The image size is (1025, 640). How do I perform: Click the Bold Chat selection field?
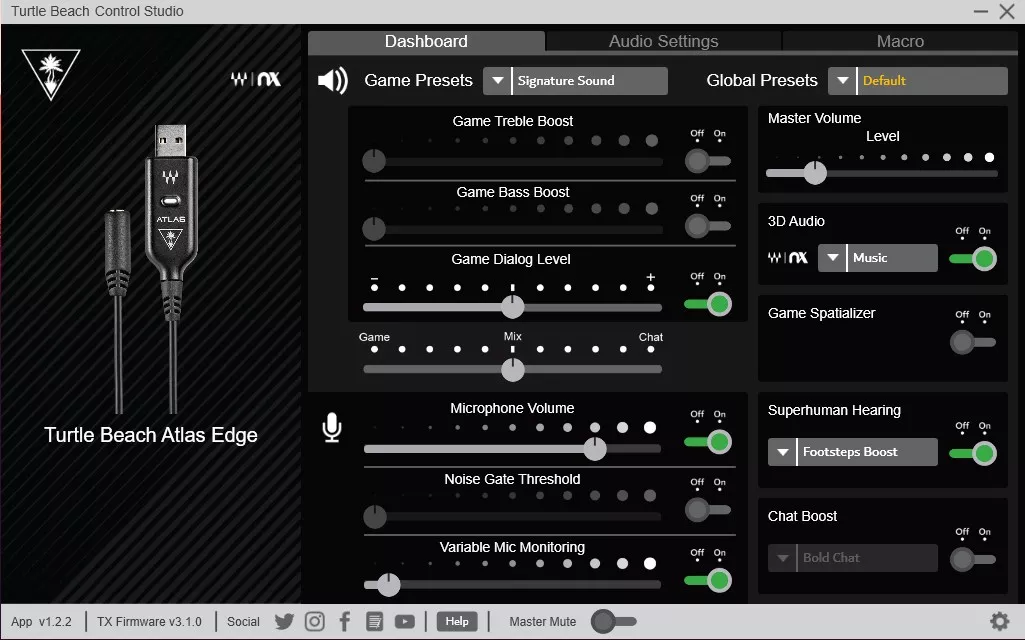868,558
